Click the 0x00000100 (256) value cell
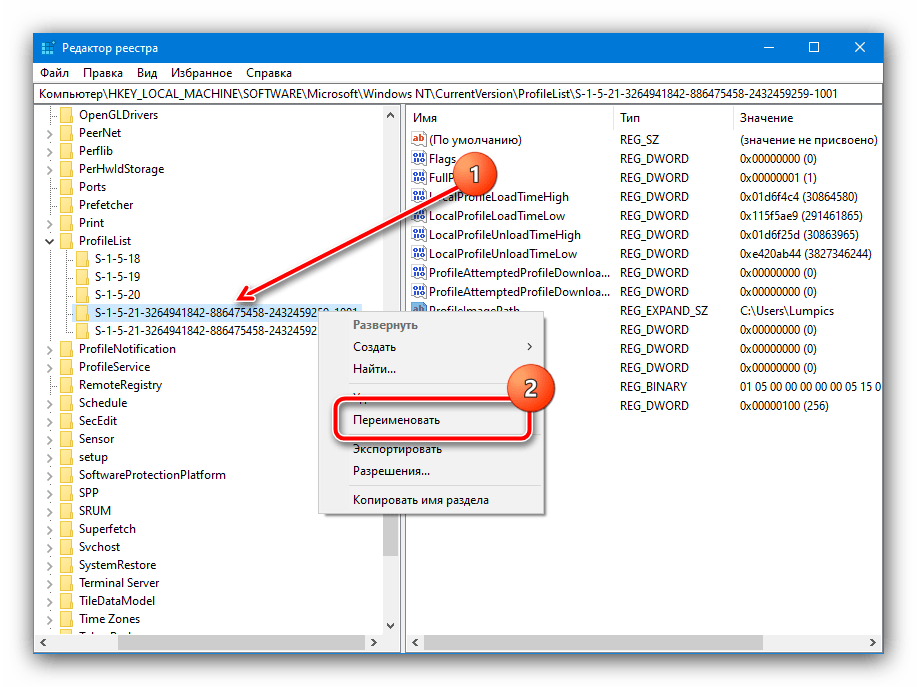 (784, 406)
